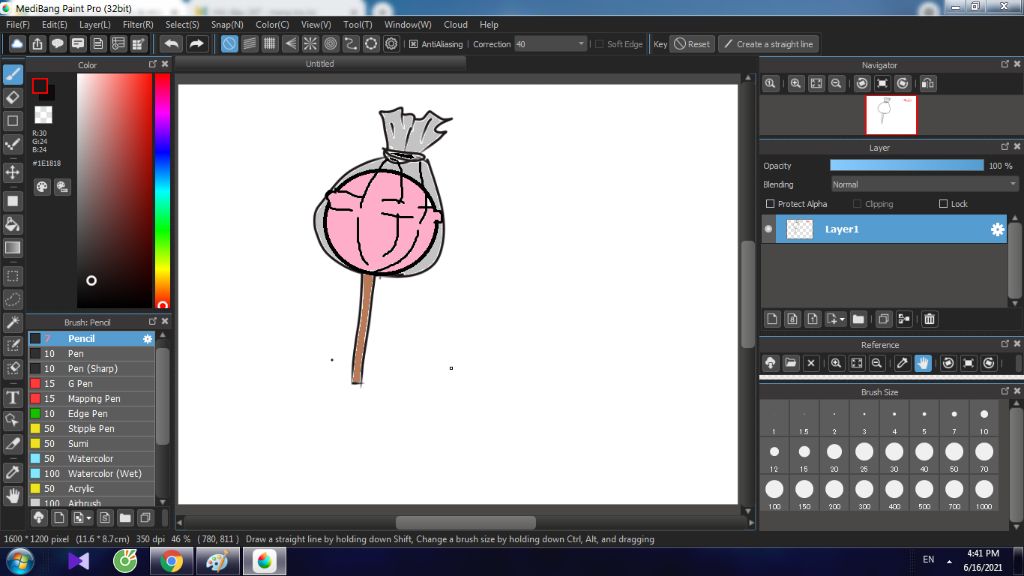
Task: Click the taskbar clock 4:41 PM
Action: (982, 553)
